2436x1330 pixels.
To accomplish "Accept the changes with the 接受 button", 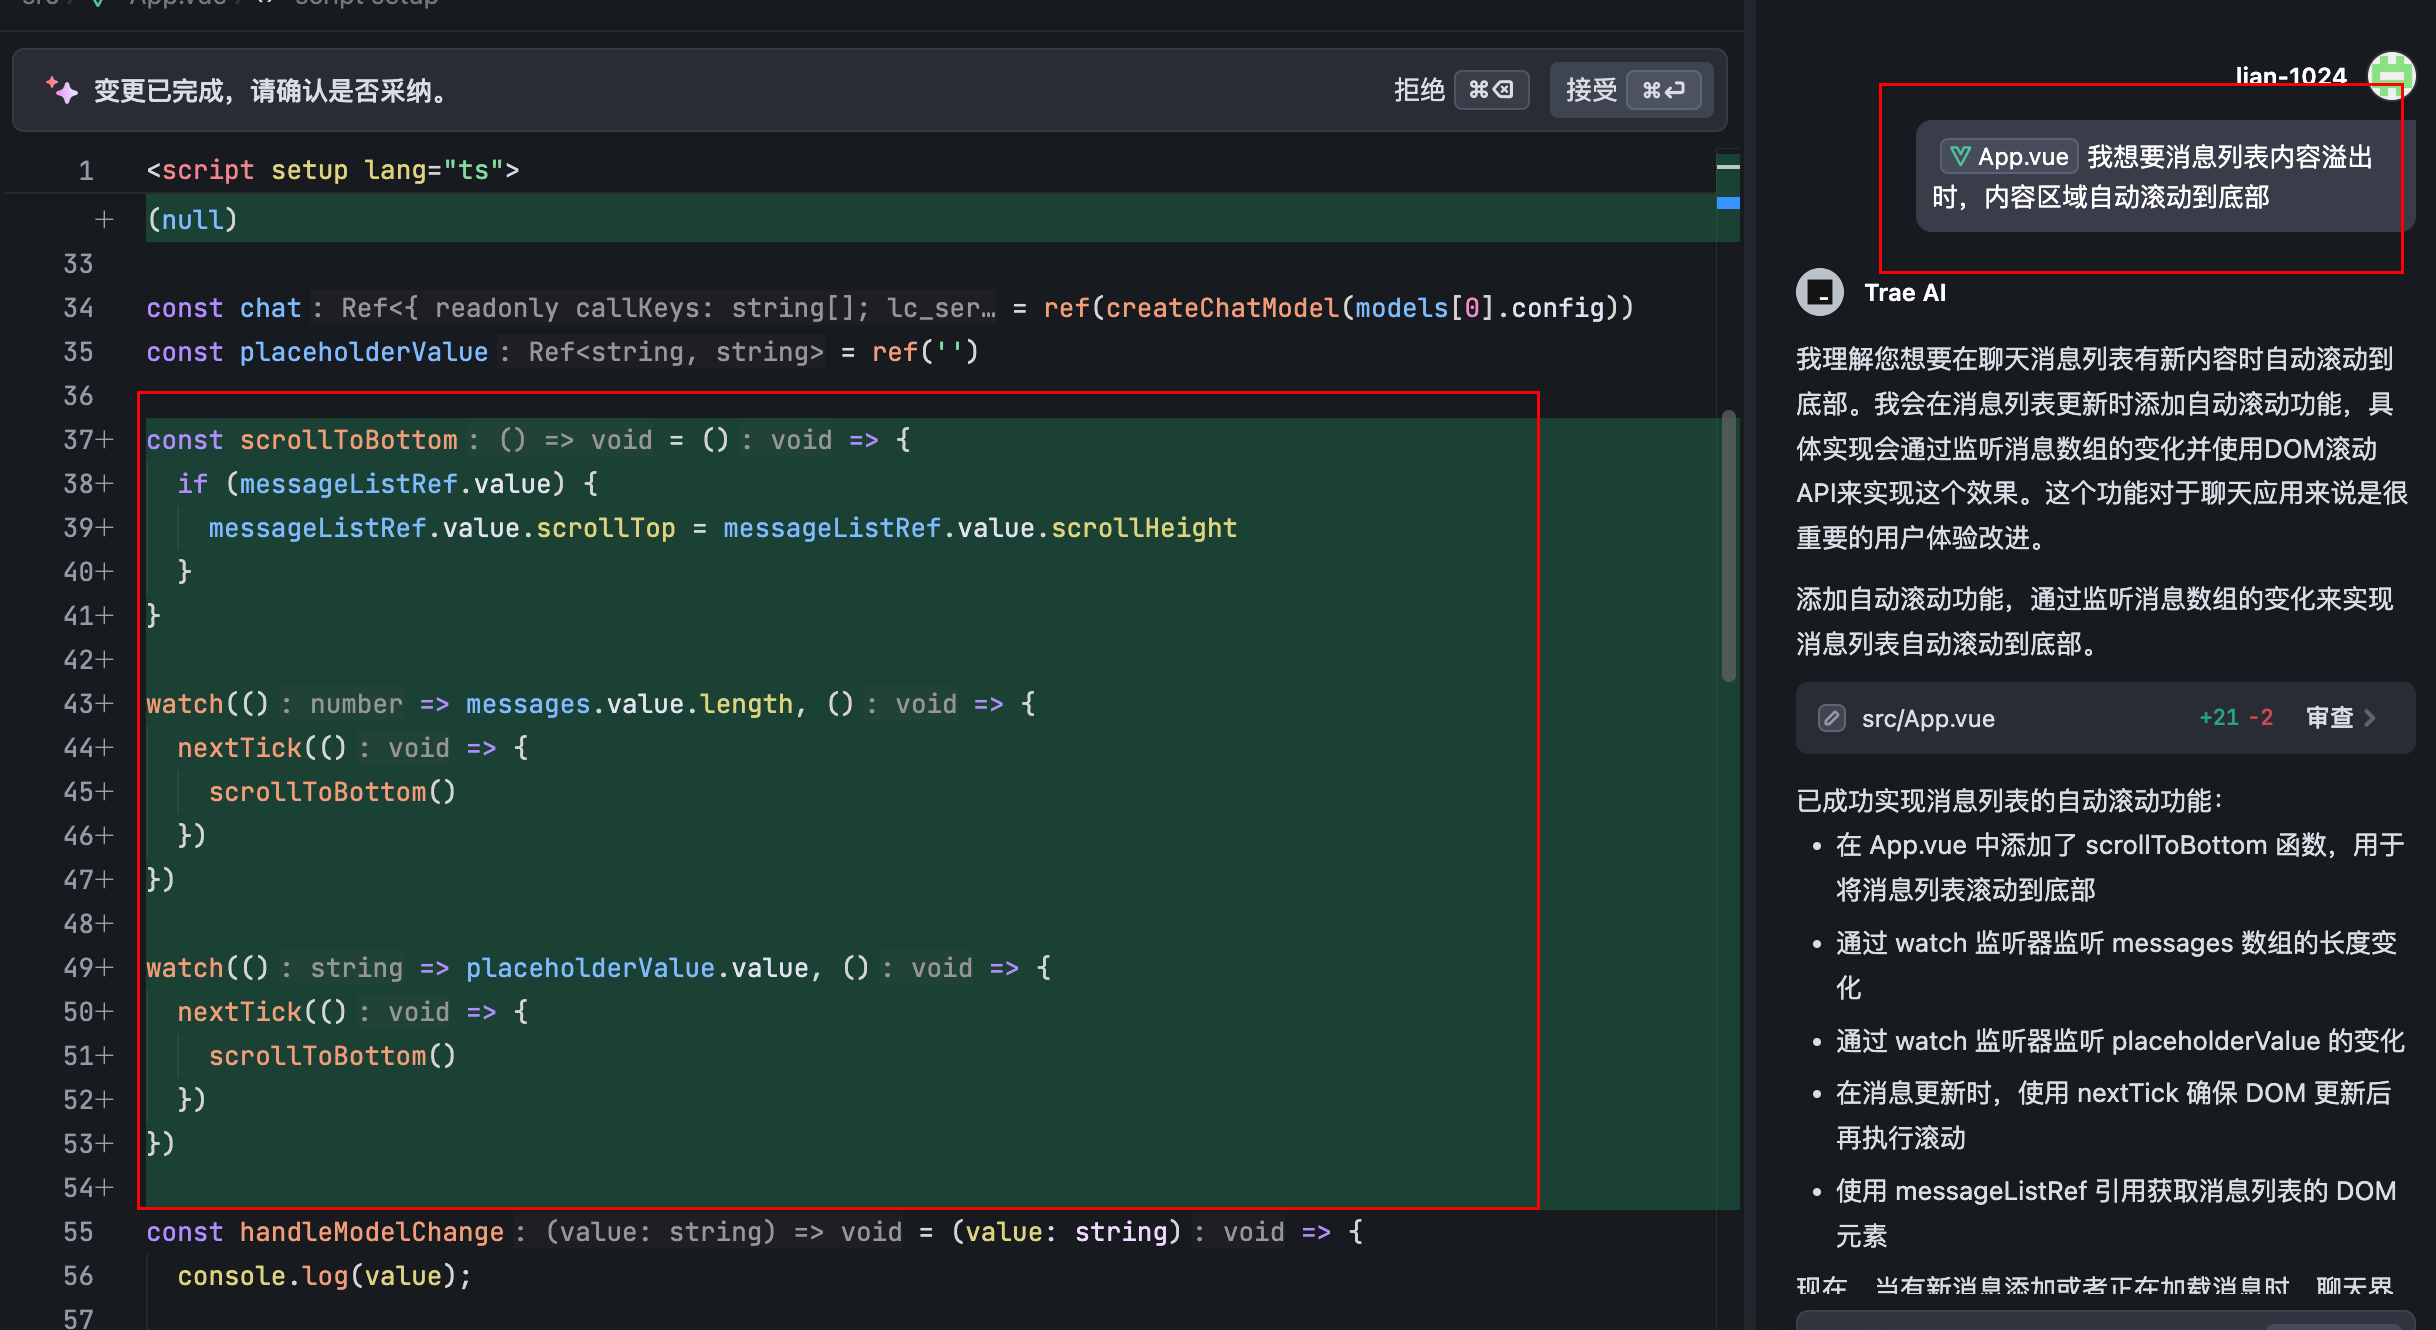I will (x=1590, y=90).
